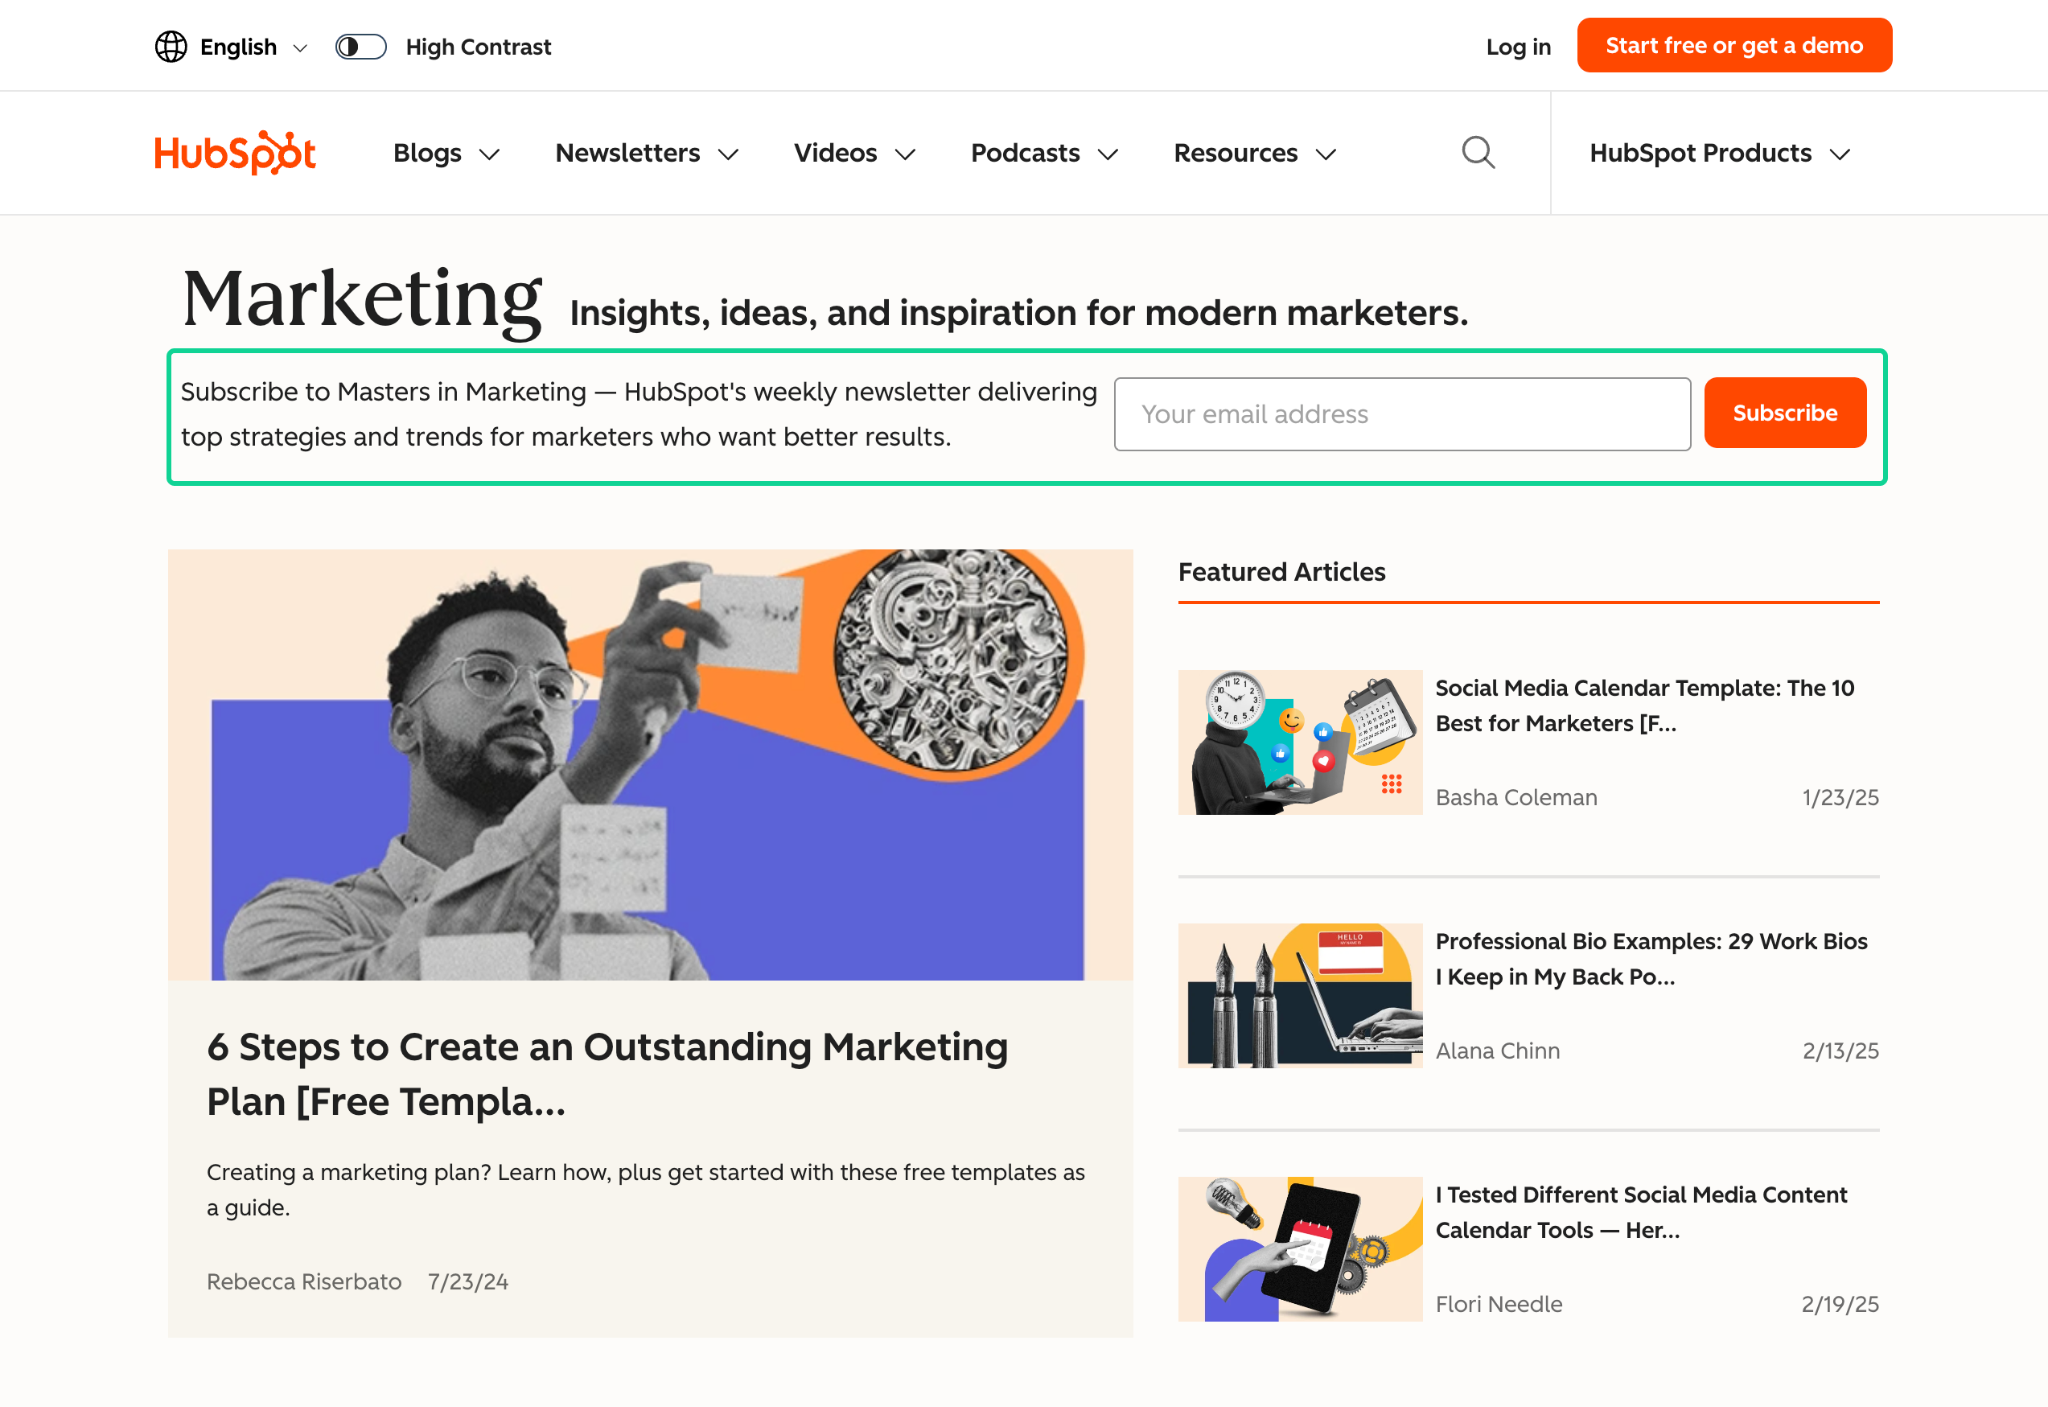Expand the HubSpot Products menu

pos(1719,153)
